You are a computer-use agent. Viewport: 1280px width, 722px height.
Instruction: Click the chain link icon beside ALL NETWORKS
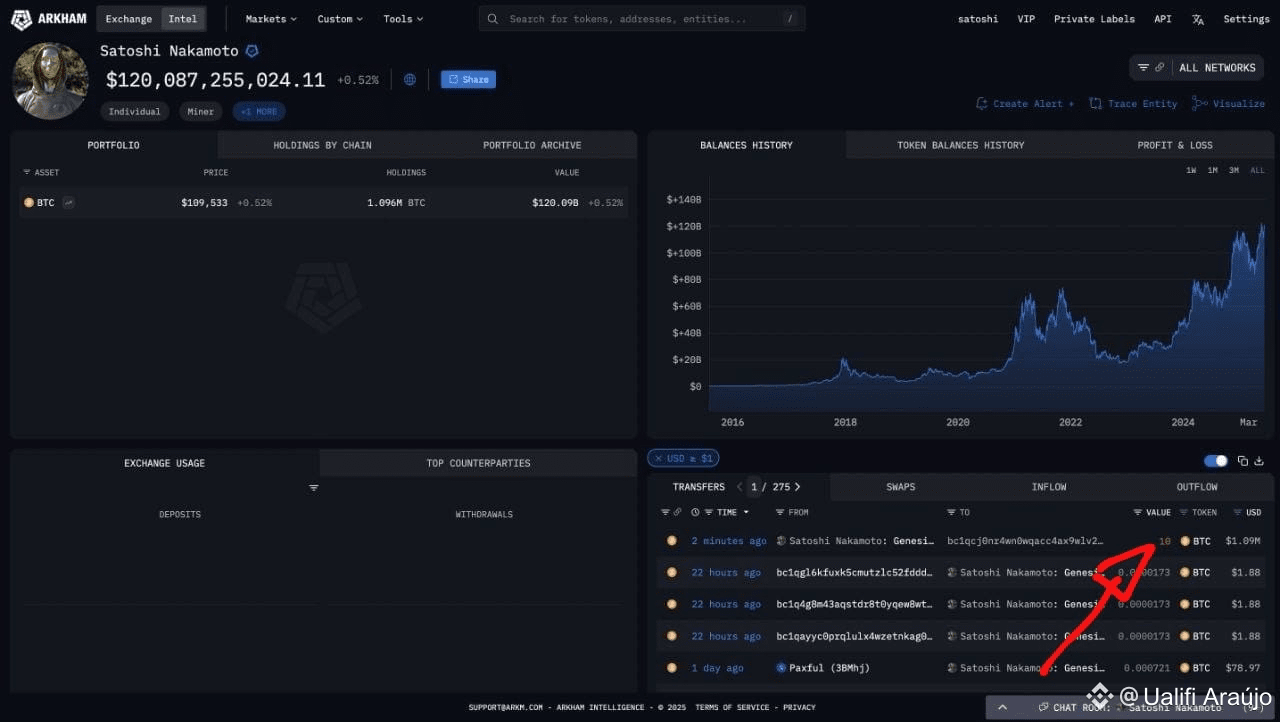1160,68
